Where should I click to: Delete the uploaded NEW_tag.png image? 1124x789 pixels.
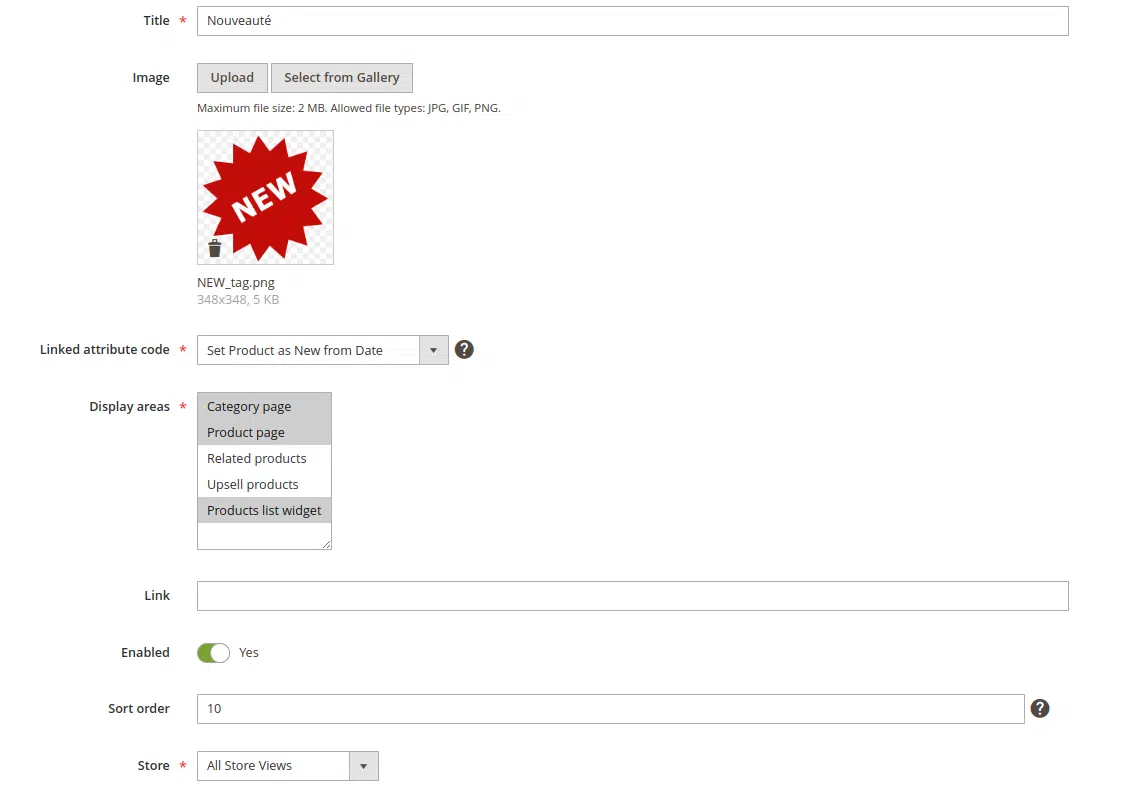(x=214, y=247)
